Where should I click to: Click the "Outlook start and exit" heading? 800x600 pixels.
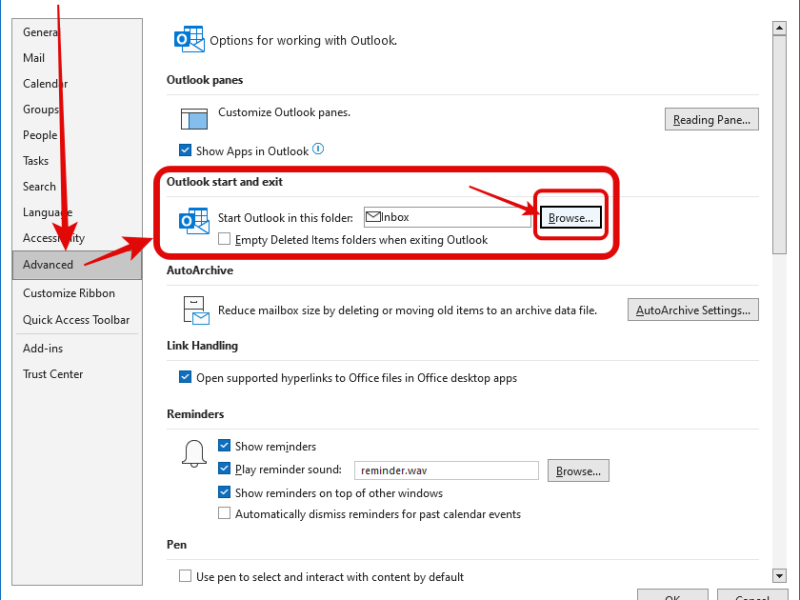tap(224, 182)
